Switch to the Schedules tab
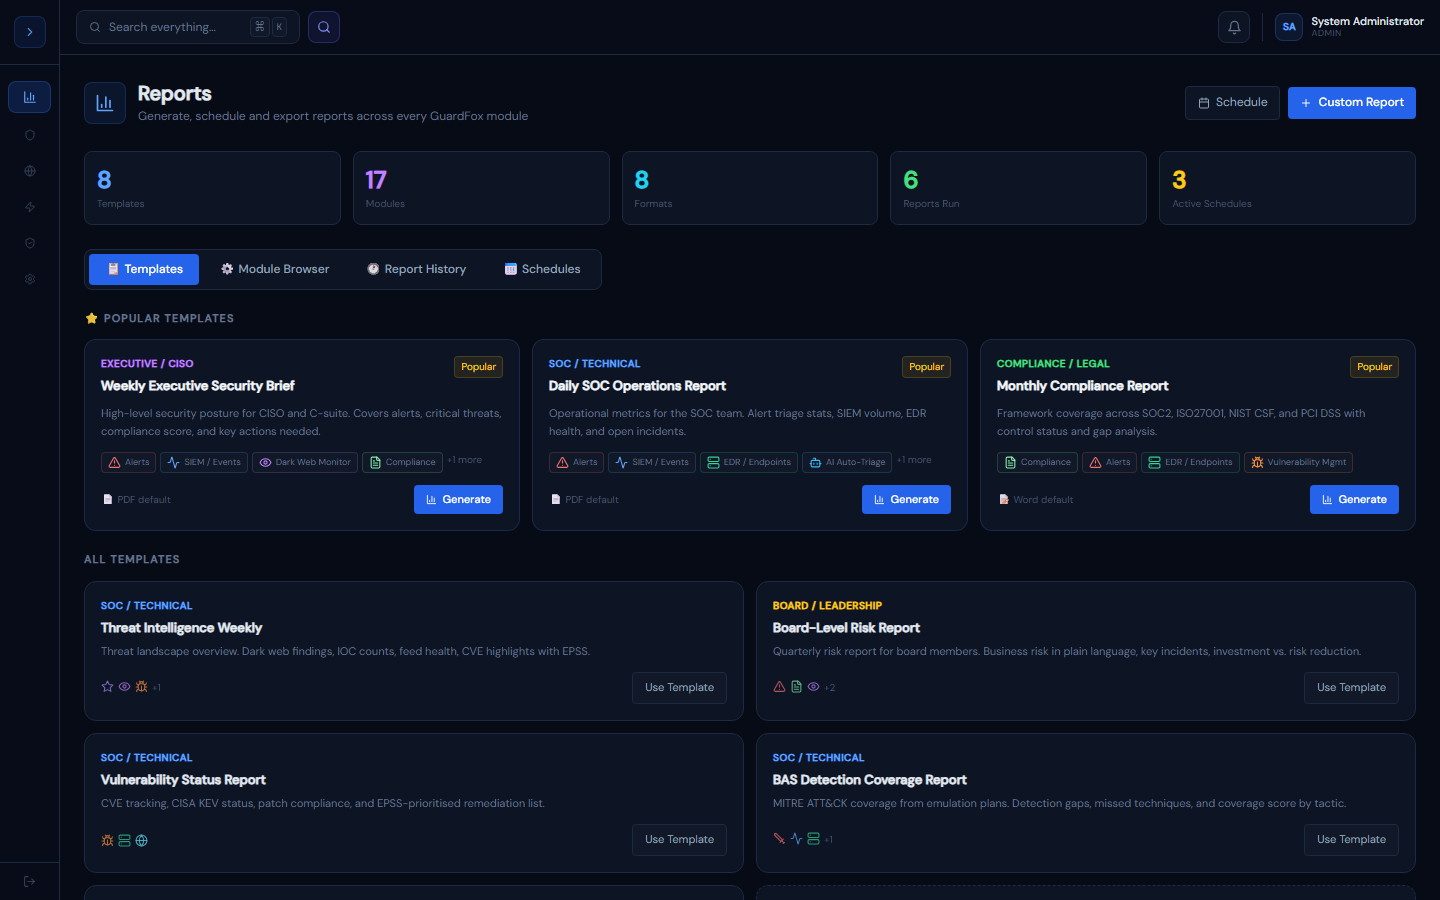The image size is (1440, 900). pyautogui.click(x=542, y=269)
